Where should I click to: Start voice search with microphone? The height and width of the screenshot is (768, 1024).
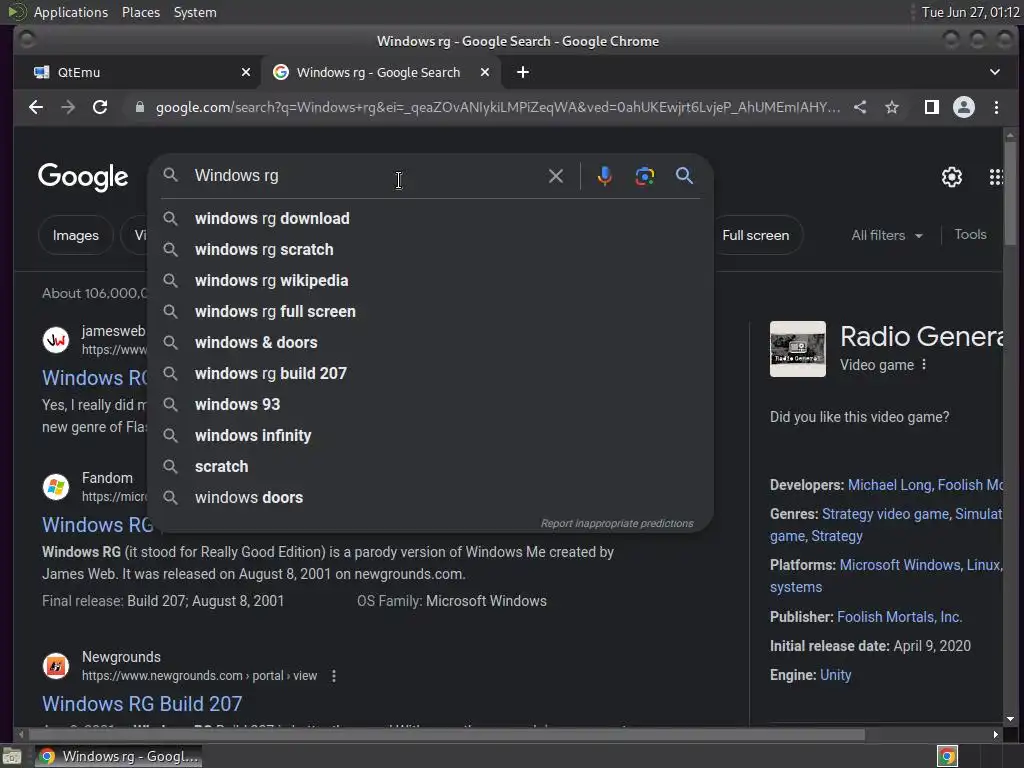coord(605,176)
